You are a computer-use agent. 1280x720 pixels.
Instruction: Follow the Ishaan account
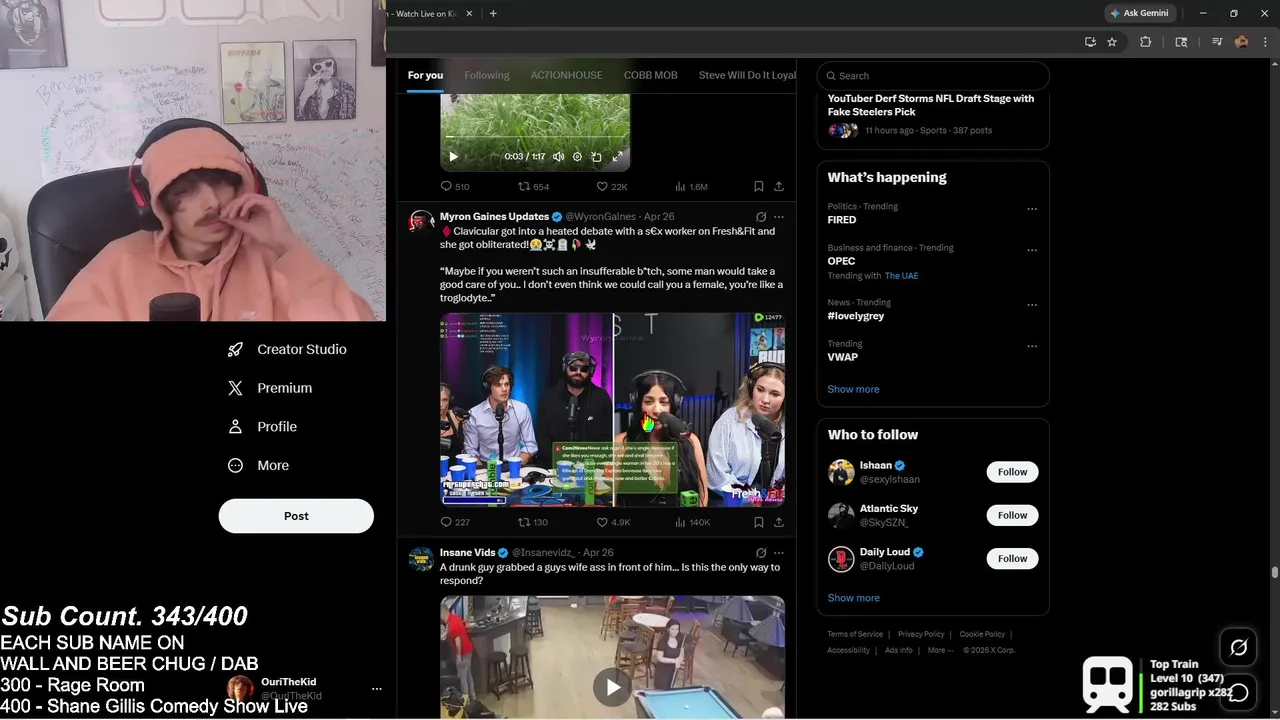tap(1012, 472)
